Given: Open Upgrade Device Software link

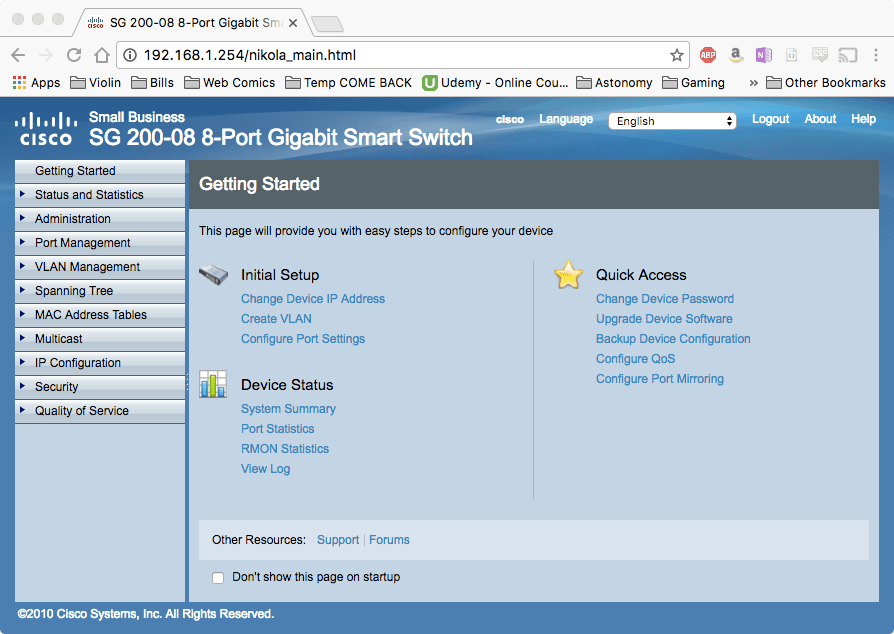Looking at the screenshot, I should click(664, 319).
